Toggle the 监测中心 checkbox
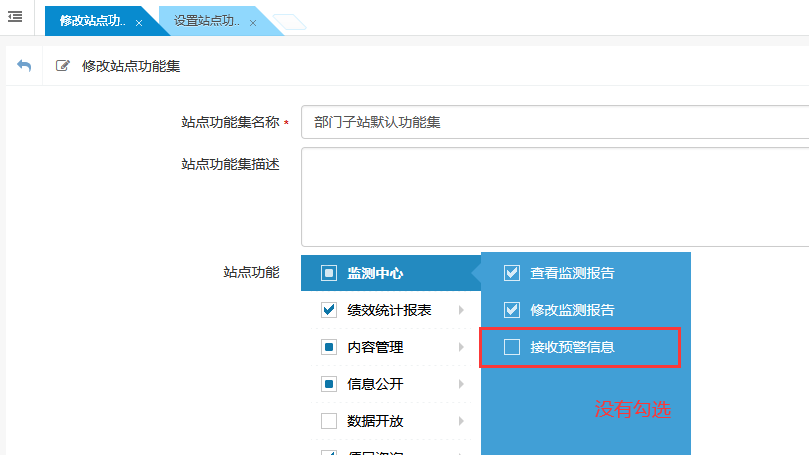Screen dimensions: 809x455 [329, 273]
